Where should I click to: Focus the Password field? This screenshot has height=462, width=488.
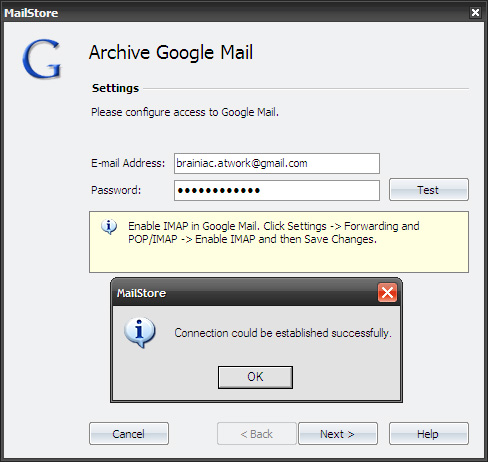click(x=277, y=190)
